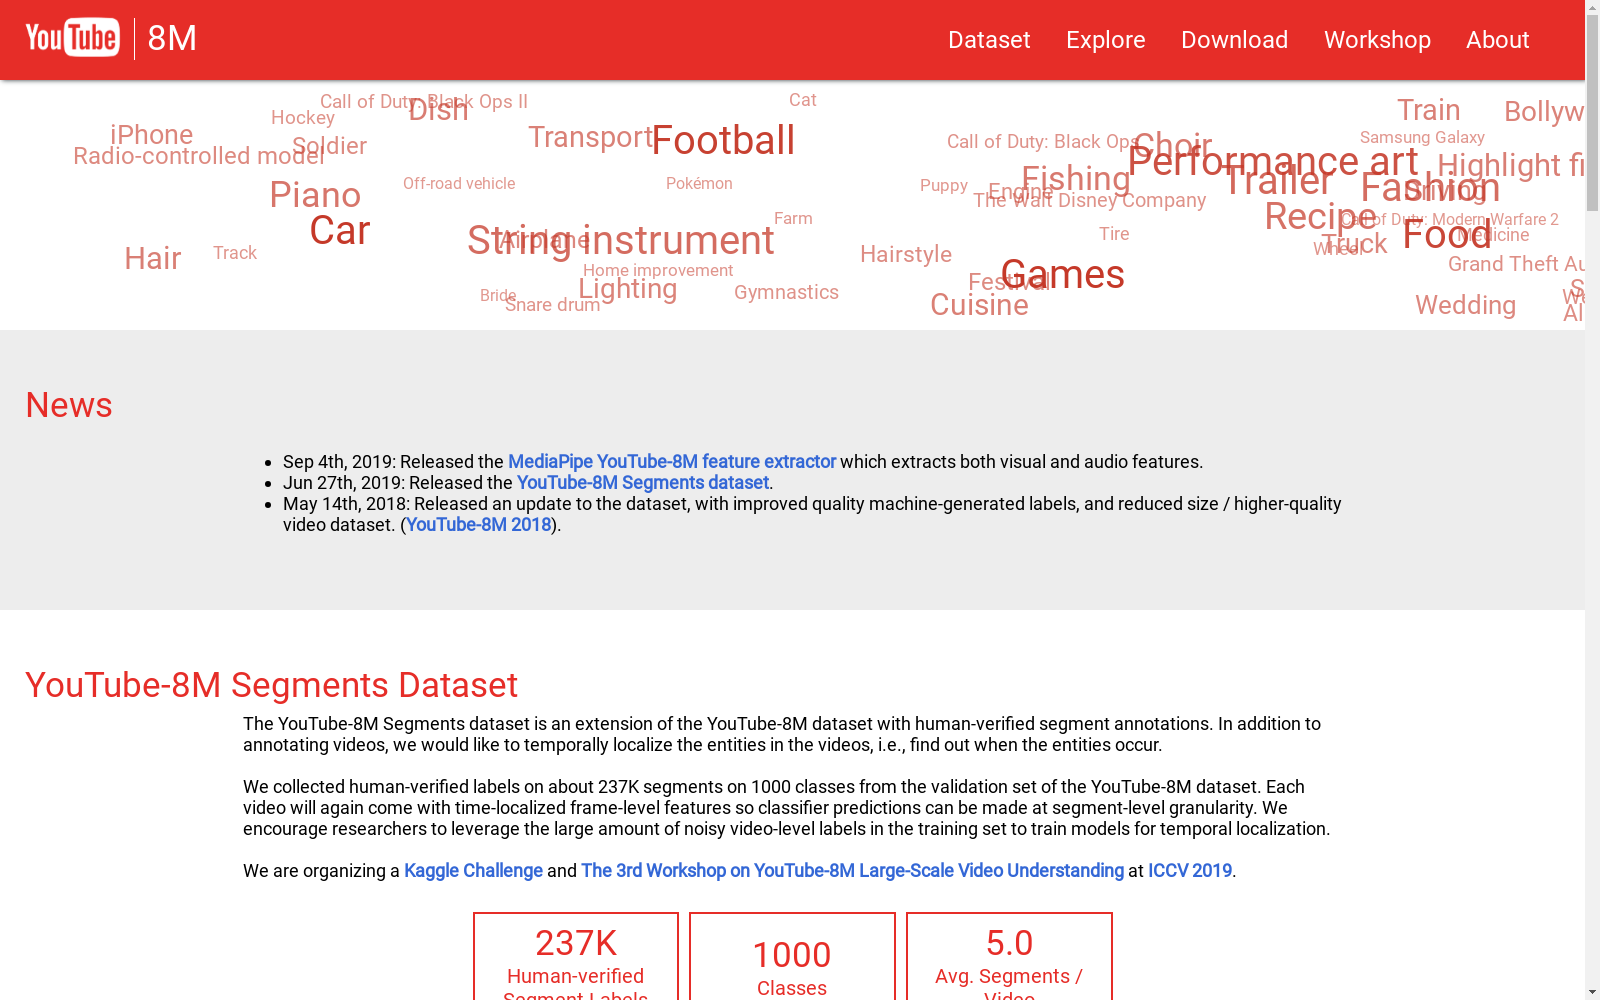The image size is (1600, 1000).
Task: Select the Gymnastics tag
Action: 786,292
